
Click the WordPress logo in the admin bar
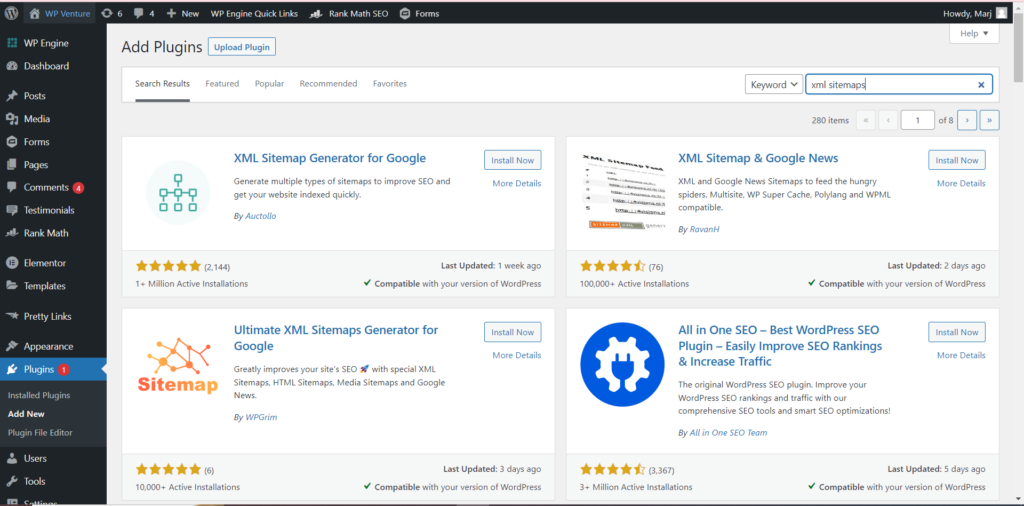pos(12,13)
